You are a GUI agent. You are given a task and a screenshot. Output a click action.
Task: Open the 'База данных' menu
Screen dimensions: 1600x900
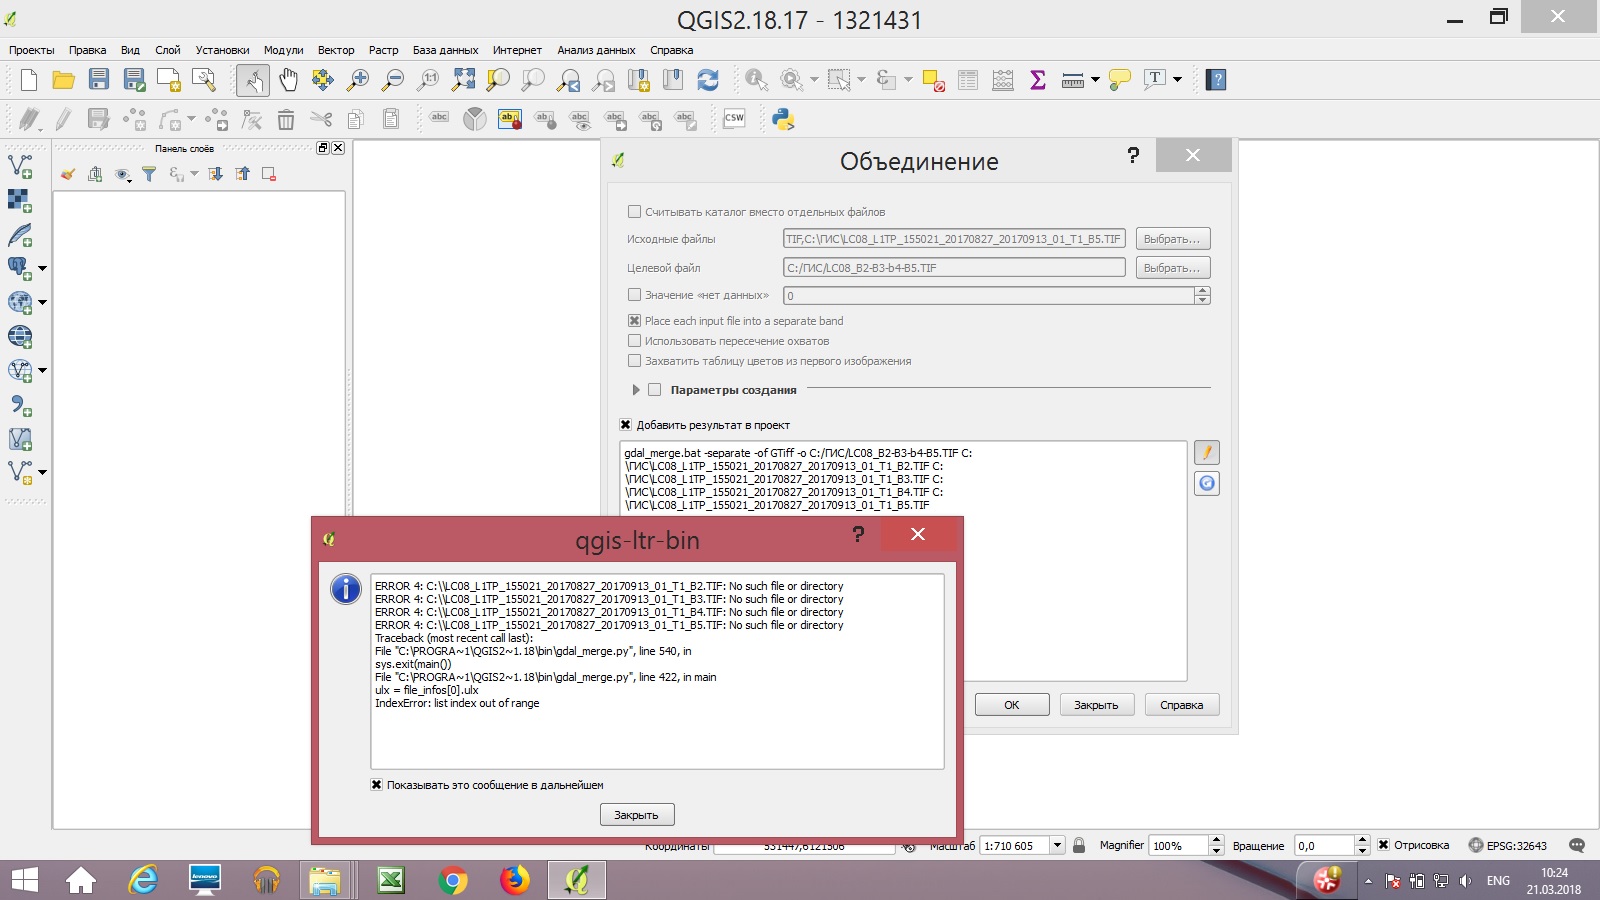pos(445,50)
